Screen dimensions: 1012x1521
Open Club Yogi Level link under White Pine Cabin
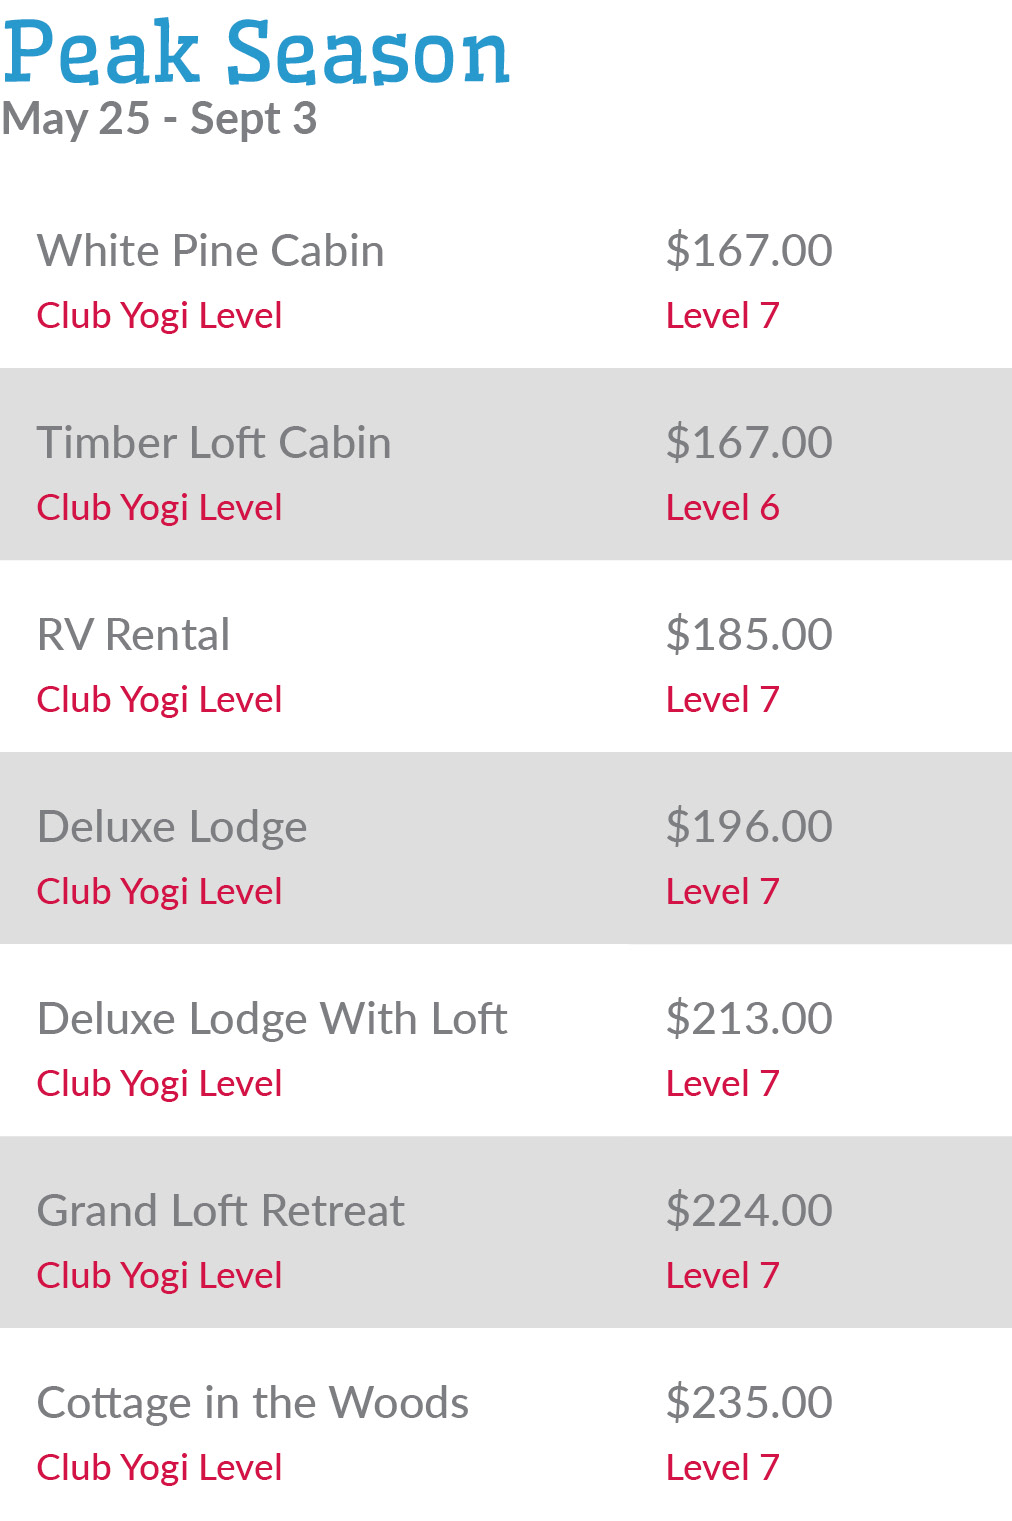click(159, 316)
